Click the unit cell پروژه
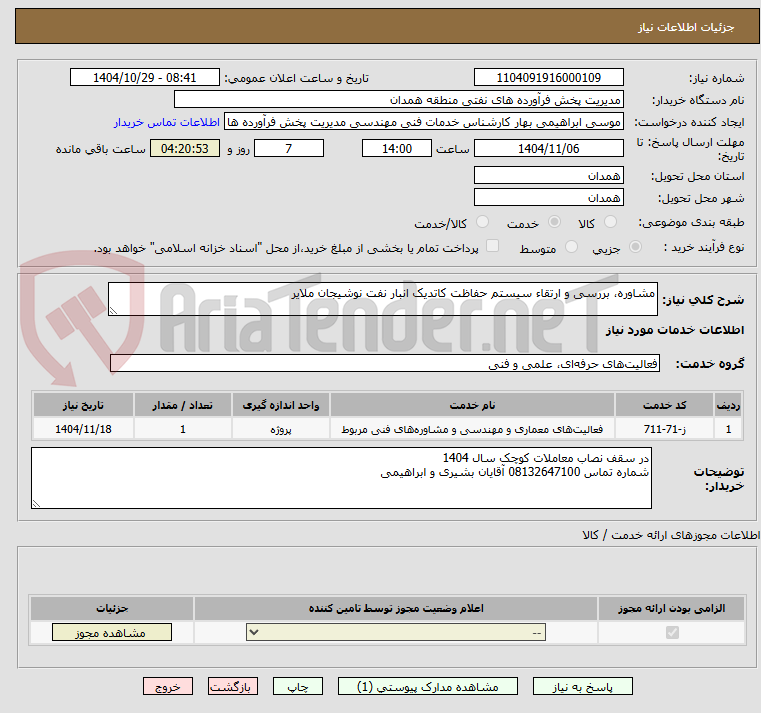 (281, 429)
